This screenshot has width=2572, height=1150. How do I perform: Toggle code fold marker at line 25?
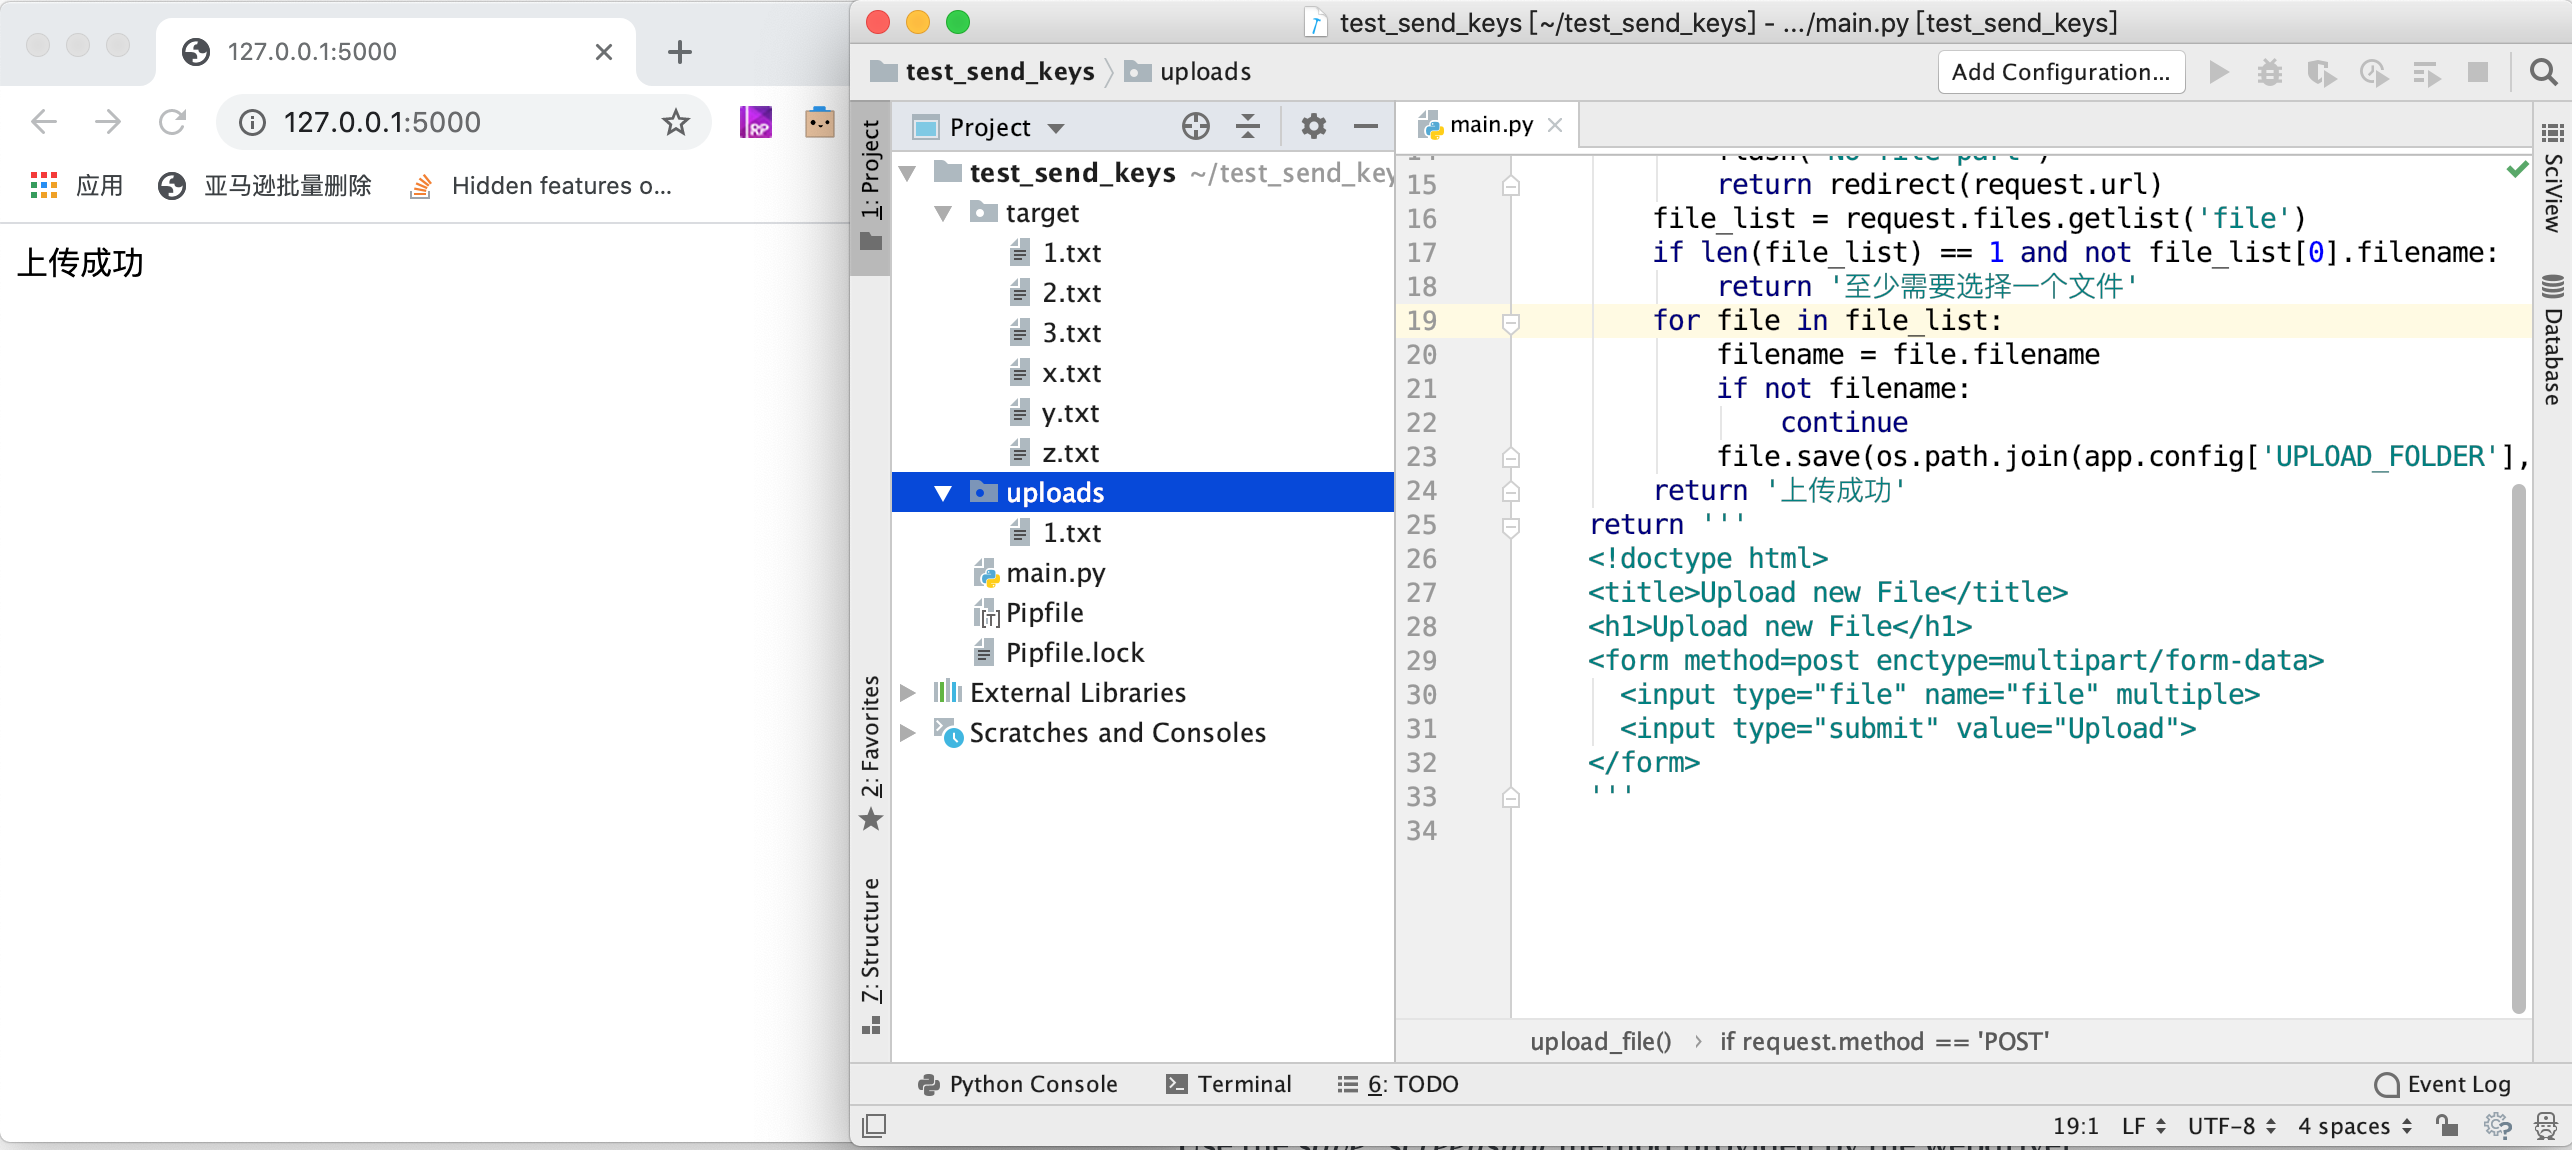[x=1511, y=526]
